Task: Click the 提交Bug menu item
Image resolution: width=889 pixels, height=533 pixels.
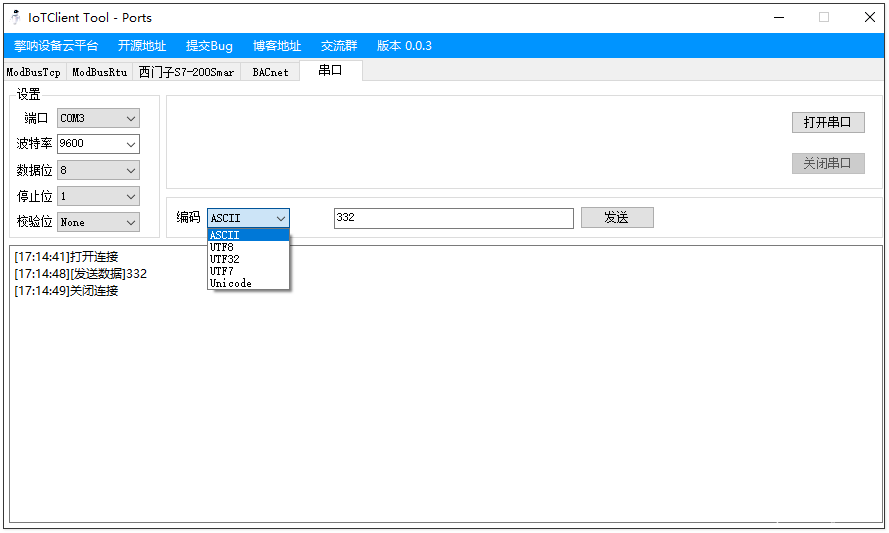Action: 209,46
